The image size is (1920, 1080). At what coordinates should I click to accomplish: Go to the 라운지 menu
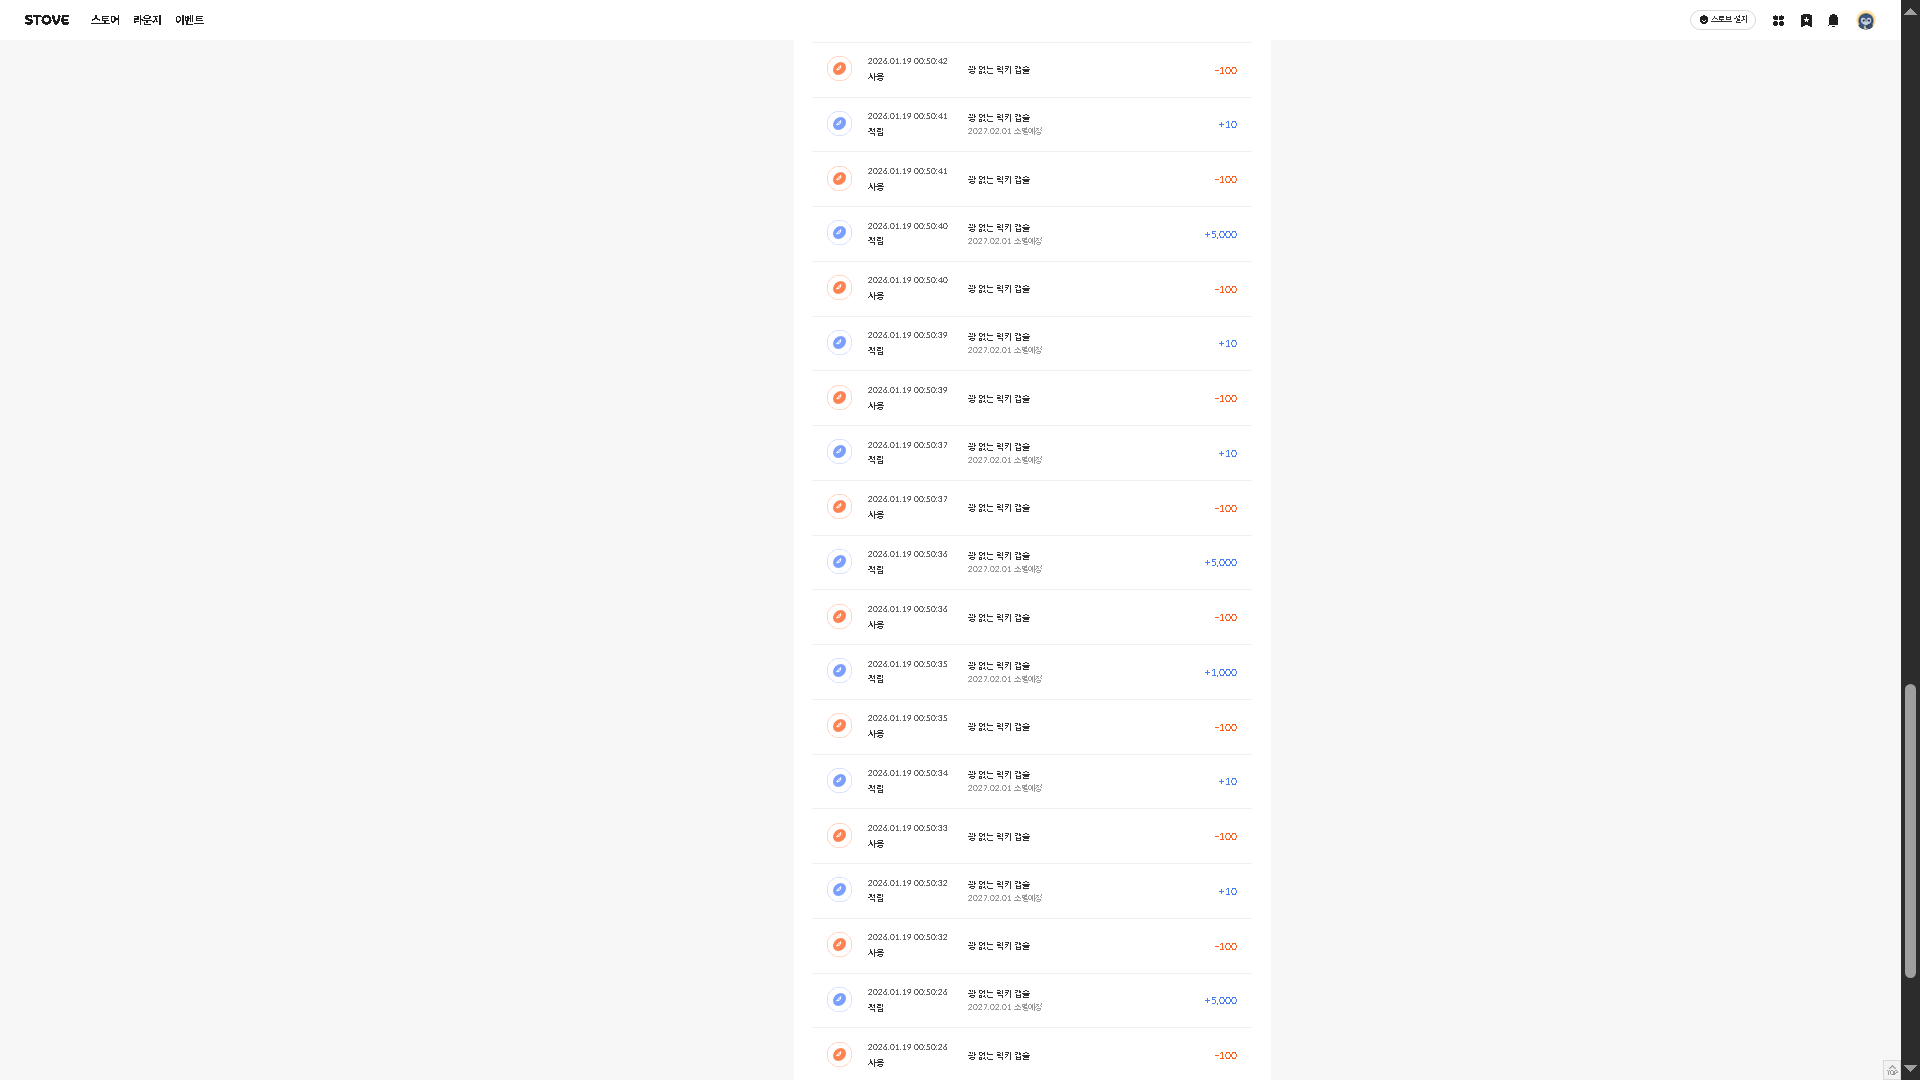(147, 20)
